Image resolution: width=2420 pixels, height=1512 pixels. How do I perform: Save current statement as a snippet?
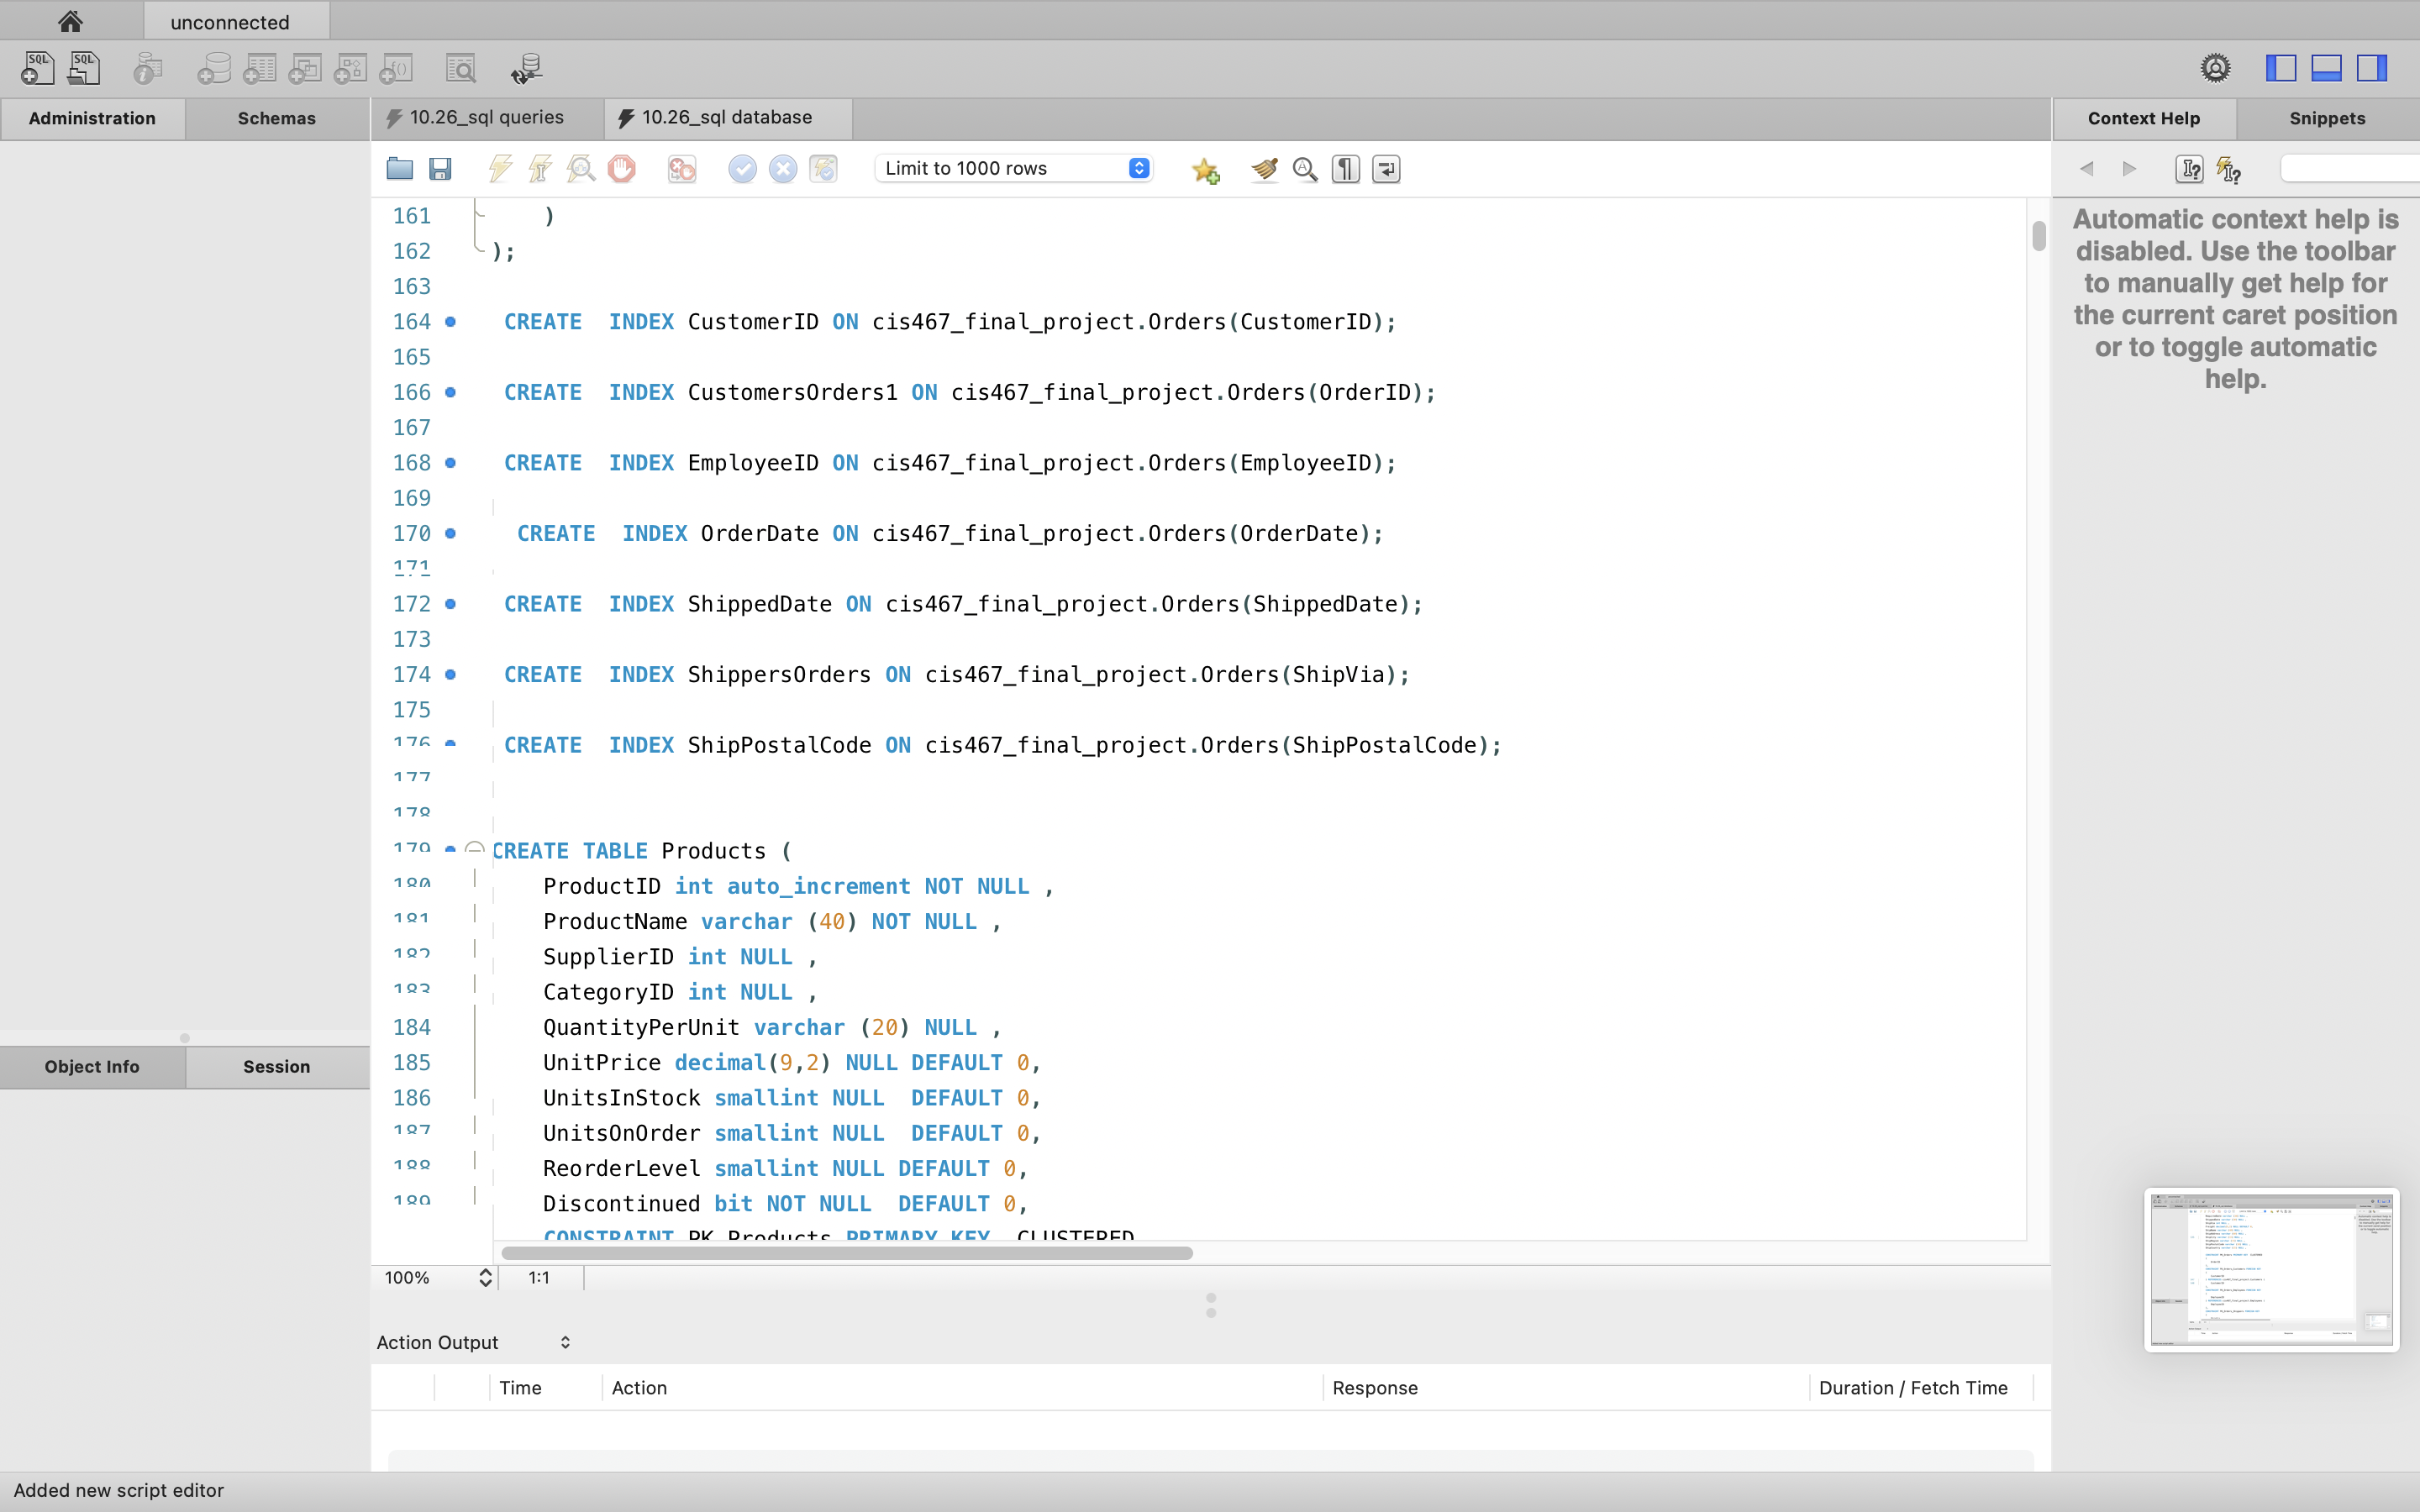(x=1205, y=170)
